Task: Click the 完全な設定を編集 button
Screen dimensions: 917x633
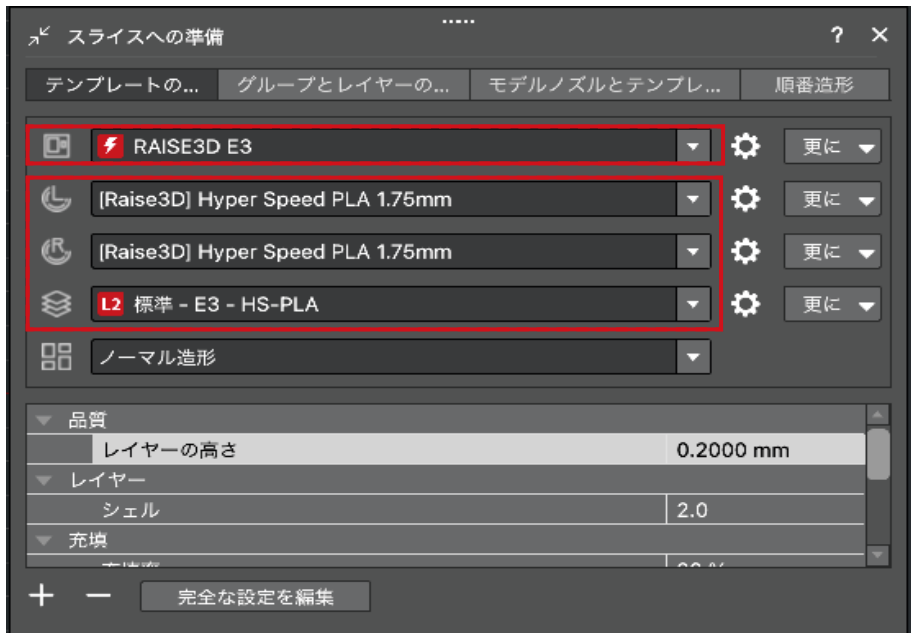Action: click(x=256, y=596)
